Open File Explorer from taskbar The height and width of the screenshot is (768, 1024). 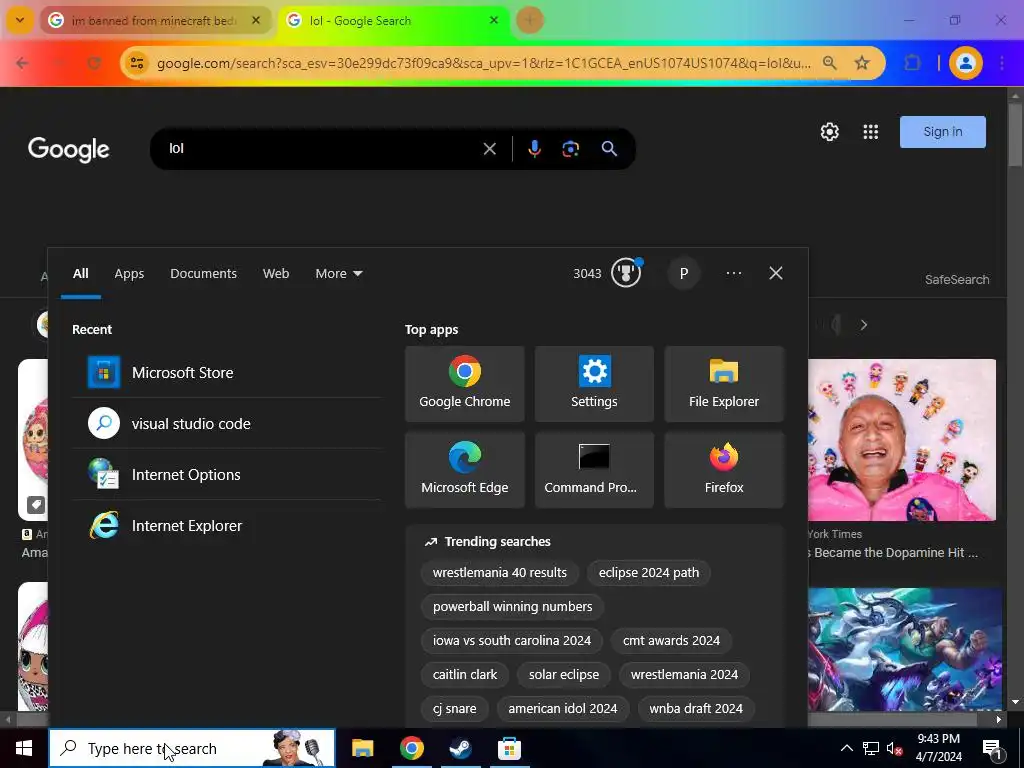coord(362,748)
